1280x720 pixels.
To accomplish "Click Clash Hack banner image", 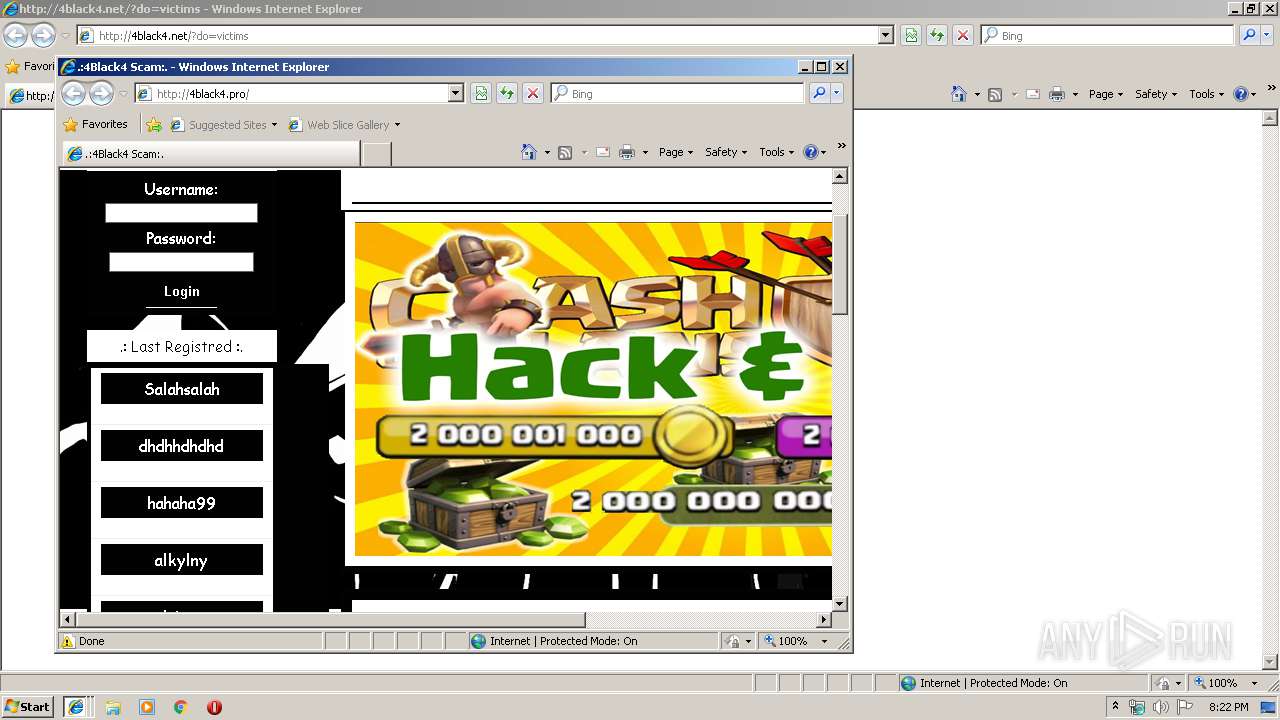I will [593, 389].
